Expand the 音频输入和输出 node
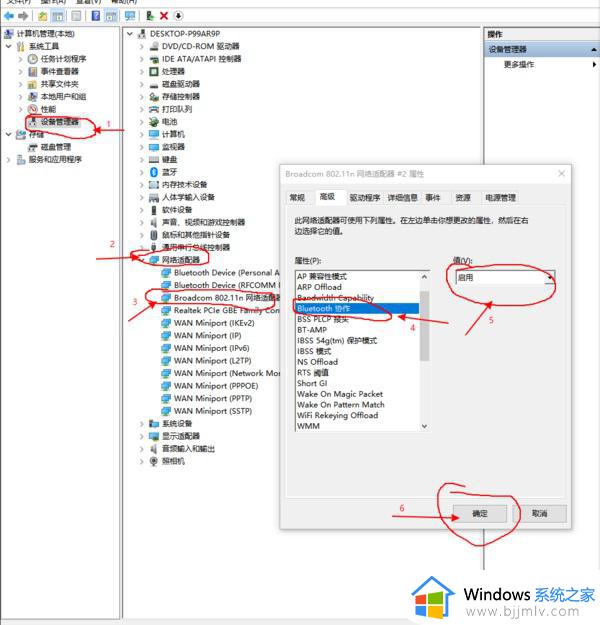Screen dimensions: 600x625 point(142,449)
